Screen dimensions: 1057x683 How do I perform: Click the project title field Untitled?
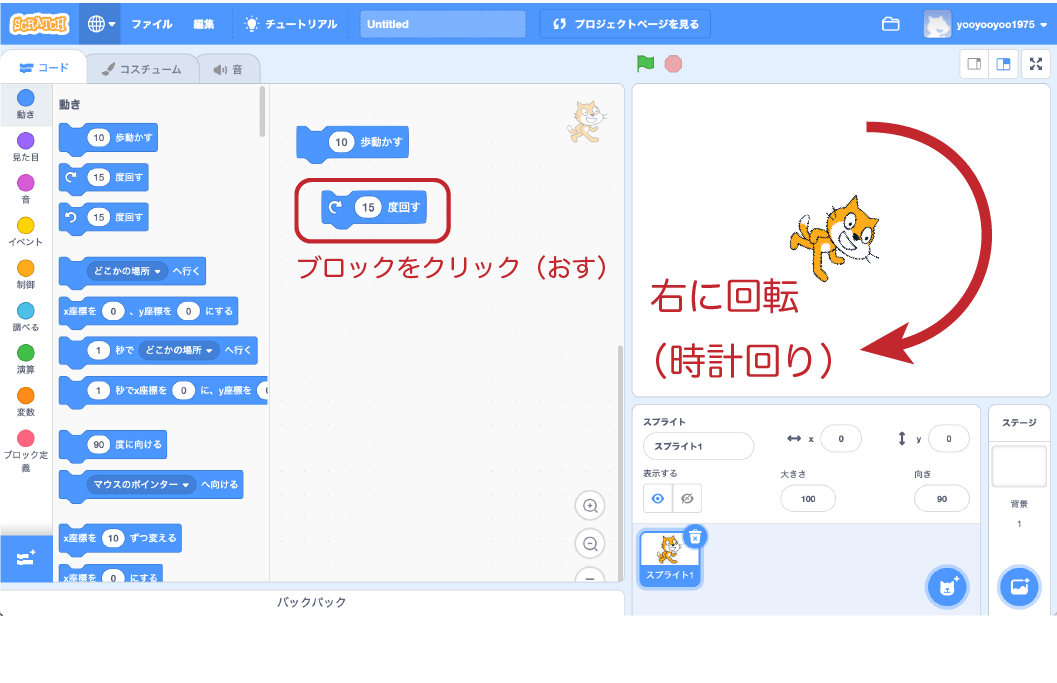click(x=442, y=24)
